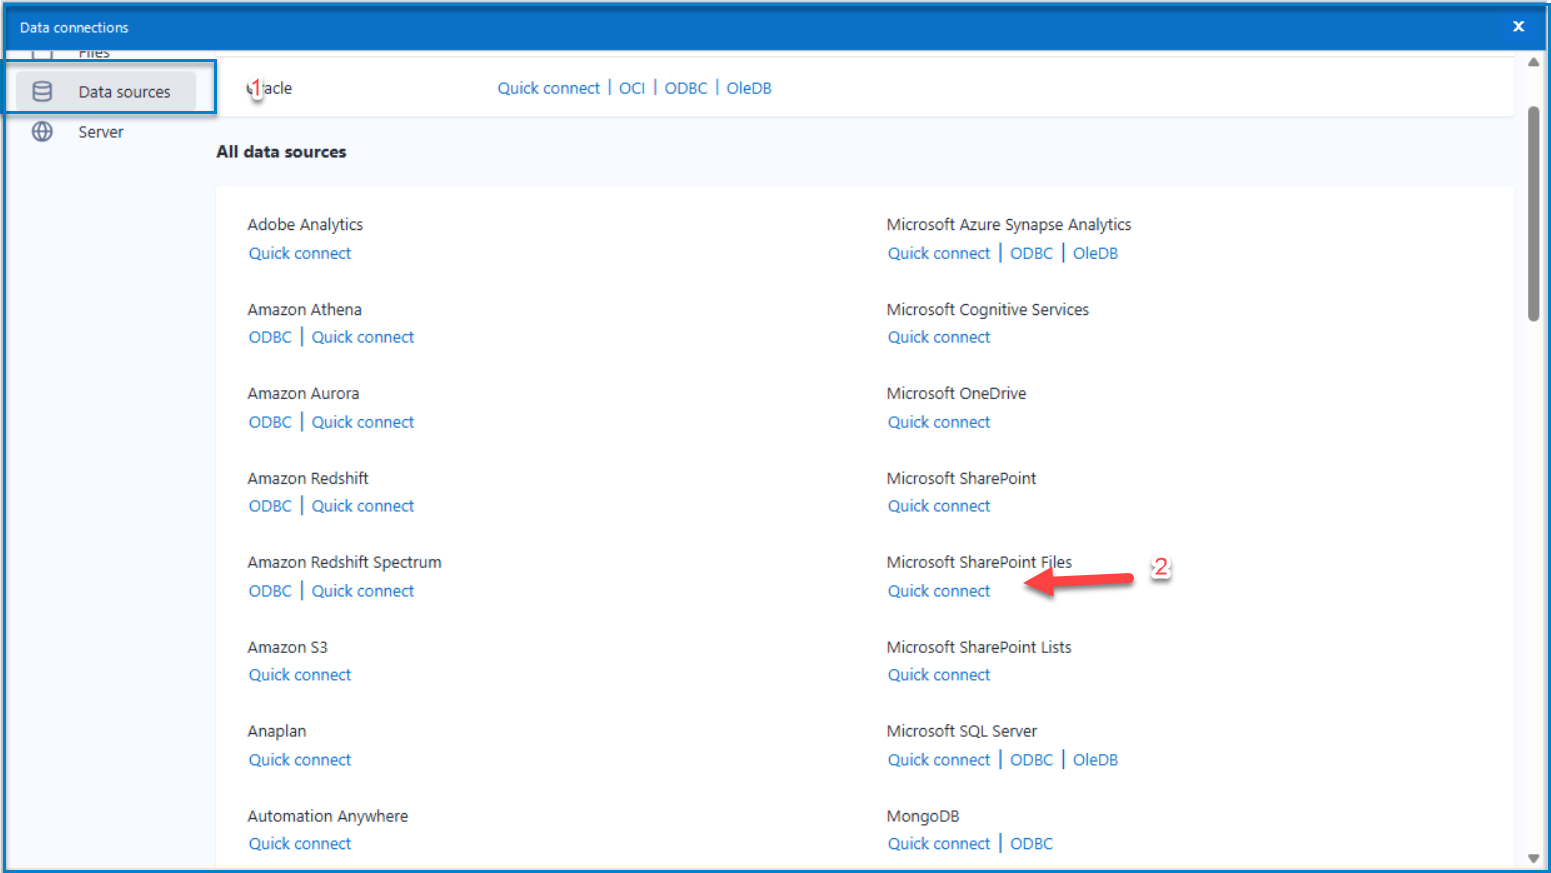Select ODBC under Amazon Athena
The image size is (1551, 873).
pyautogui.click(x=270, y=337)
